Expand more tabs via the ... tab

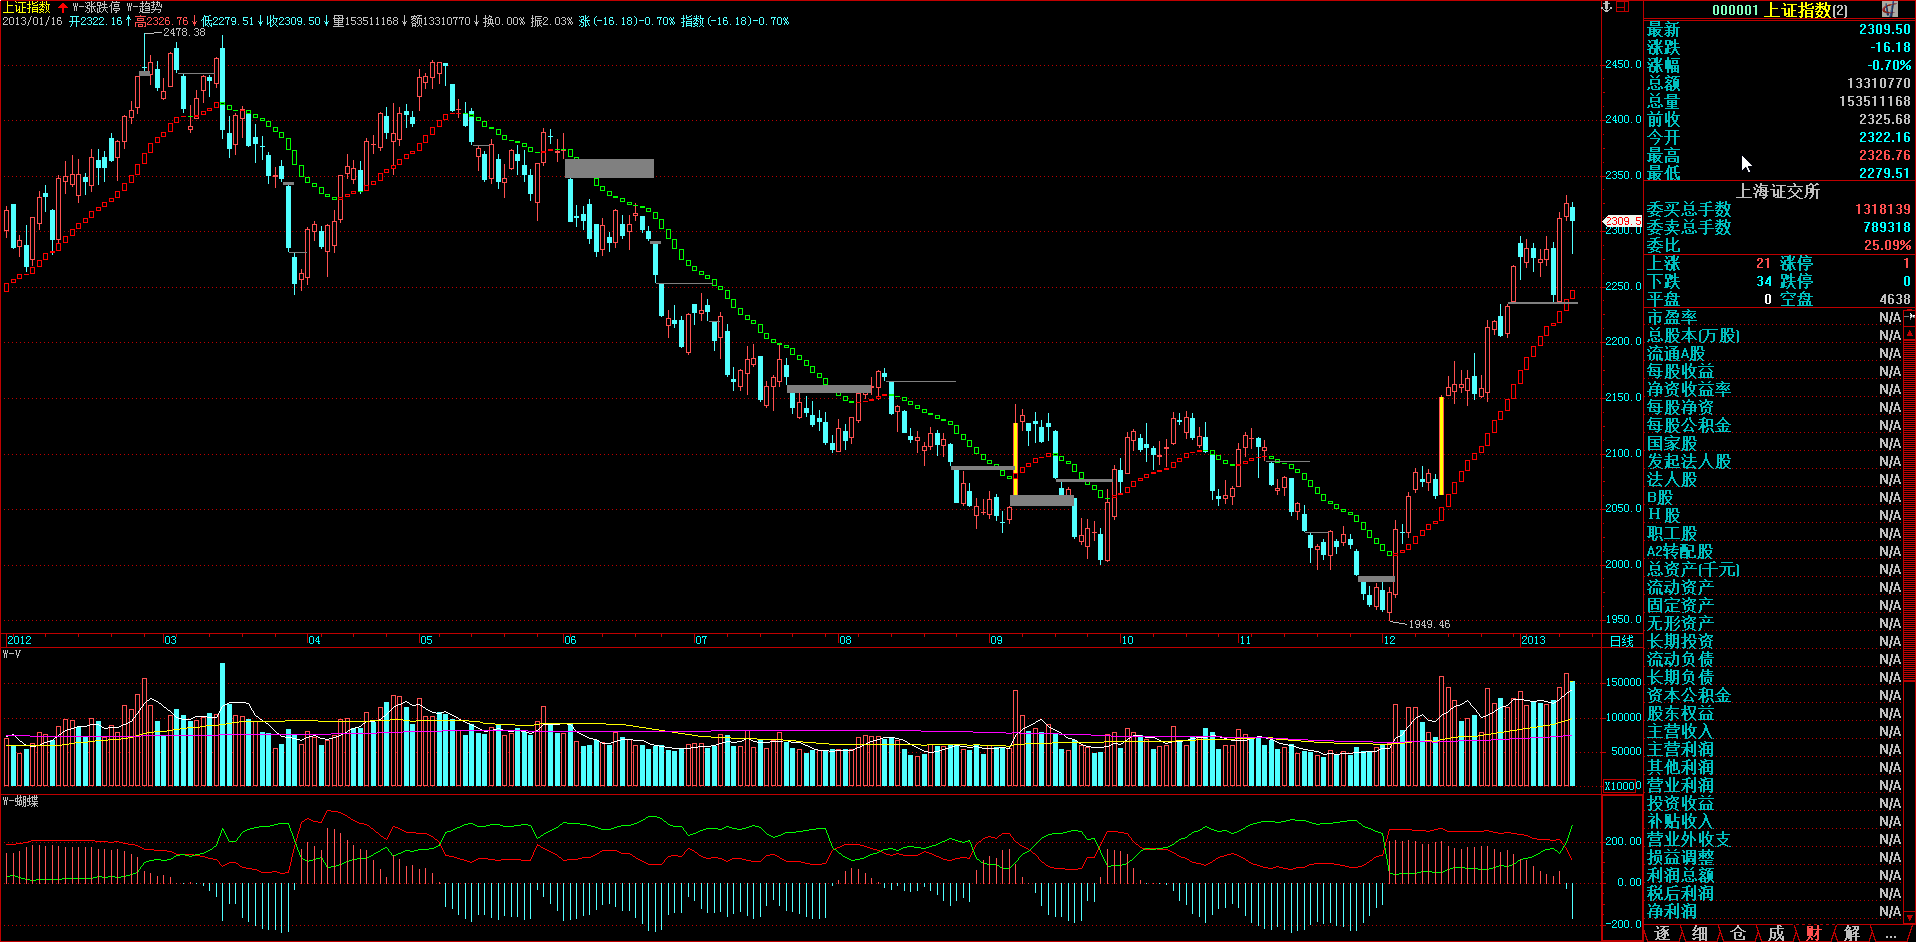click(1890, 933)
